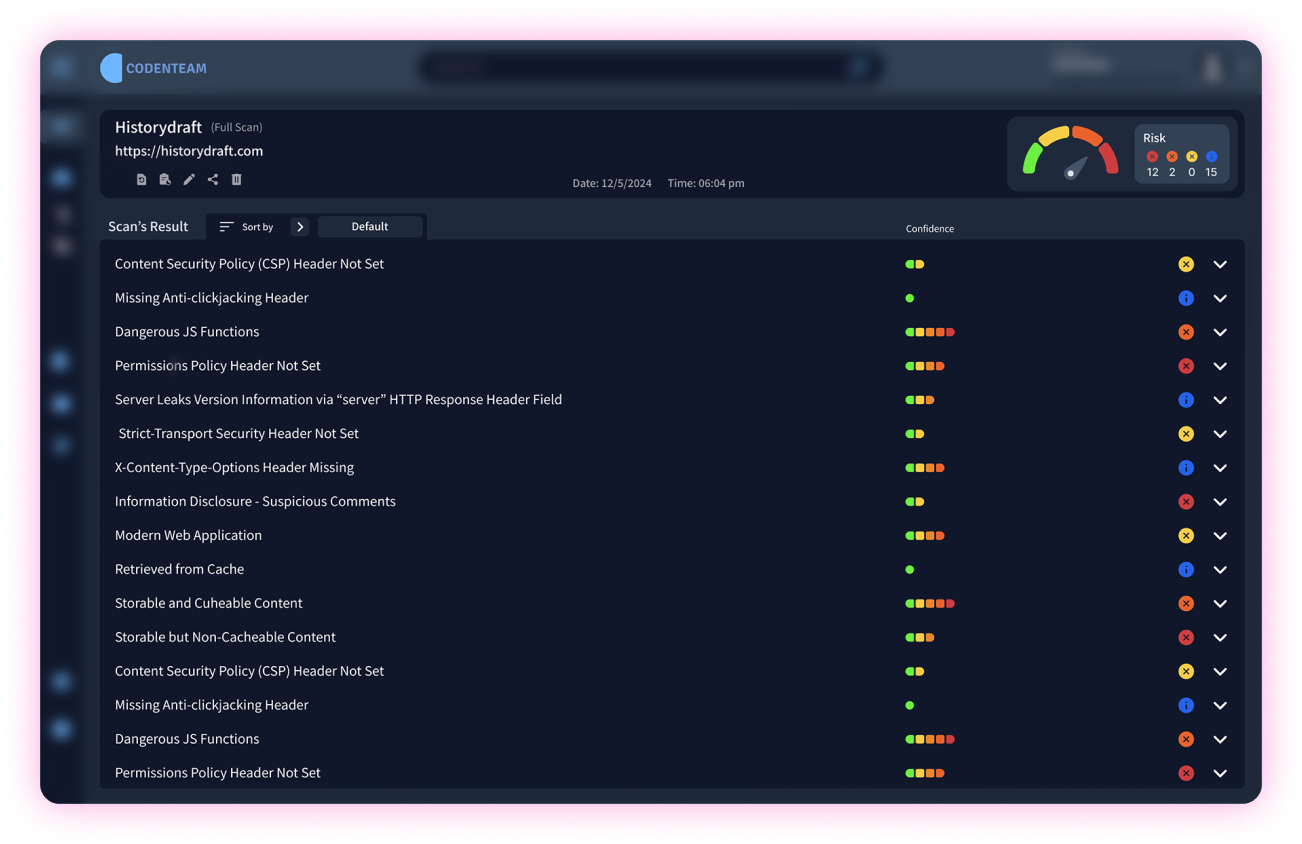The height and width of the screenshot is (844, 1302).
Task: Select the Storable but Non-Cacheable Content finding
Action: click(225, 638)
